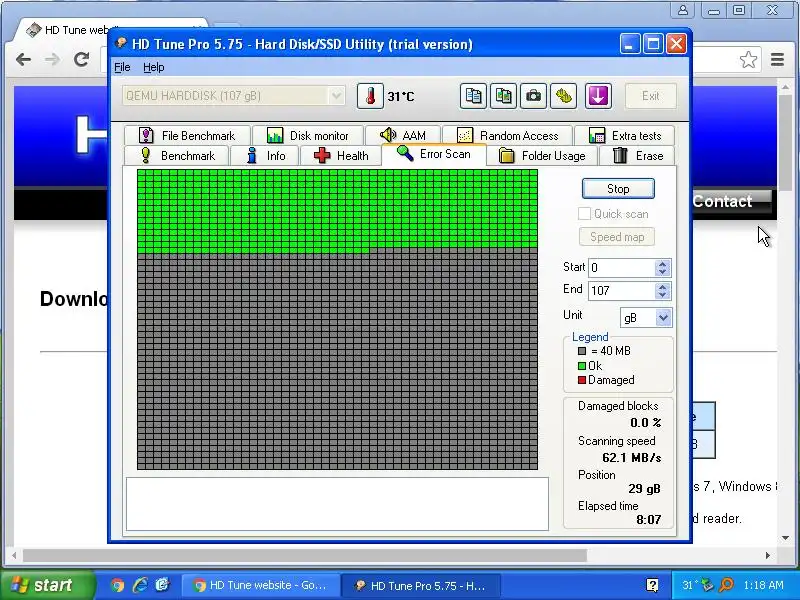Click the copy screenshot to clipboard icon
The height and width of the screenshot is (600, 800).
[x=503, y=96]
